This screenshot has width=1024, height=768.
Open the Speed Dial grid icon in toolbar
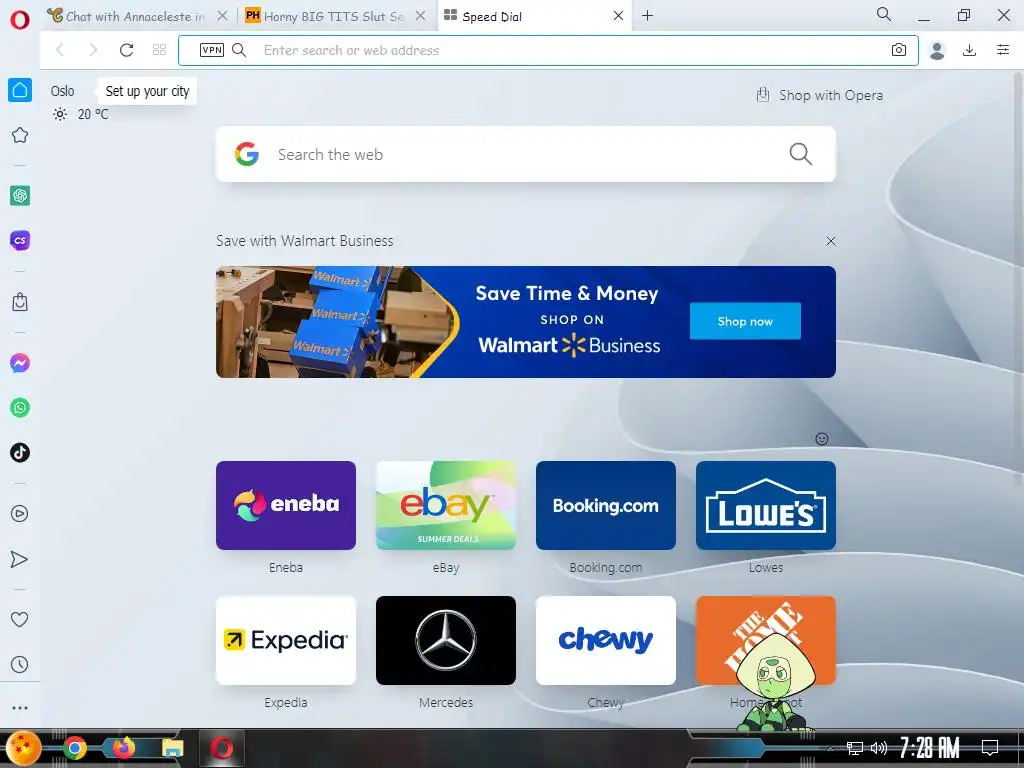click(159, 50)
